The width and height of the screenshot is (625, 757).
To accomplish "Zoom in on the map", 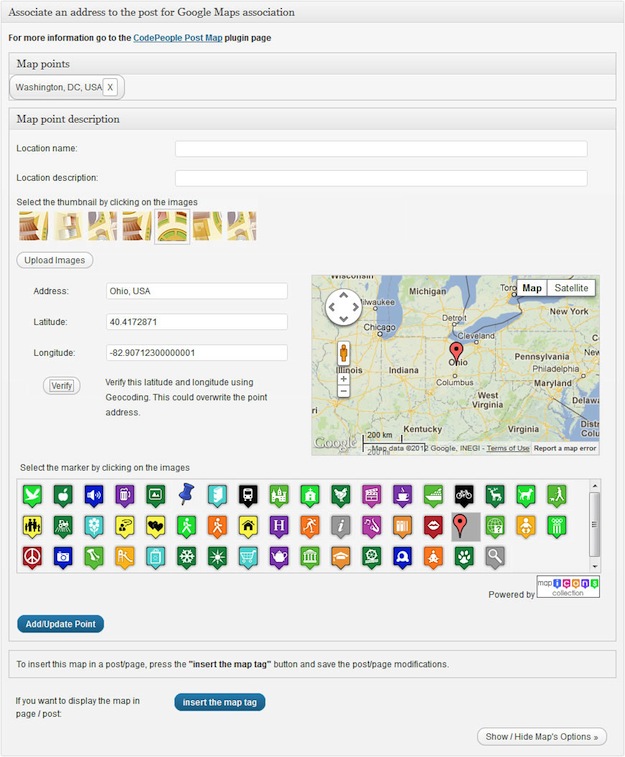I will click(x=343, y=379).
